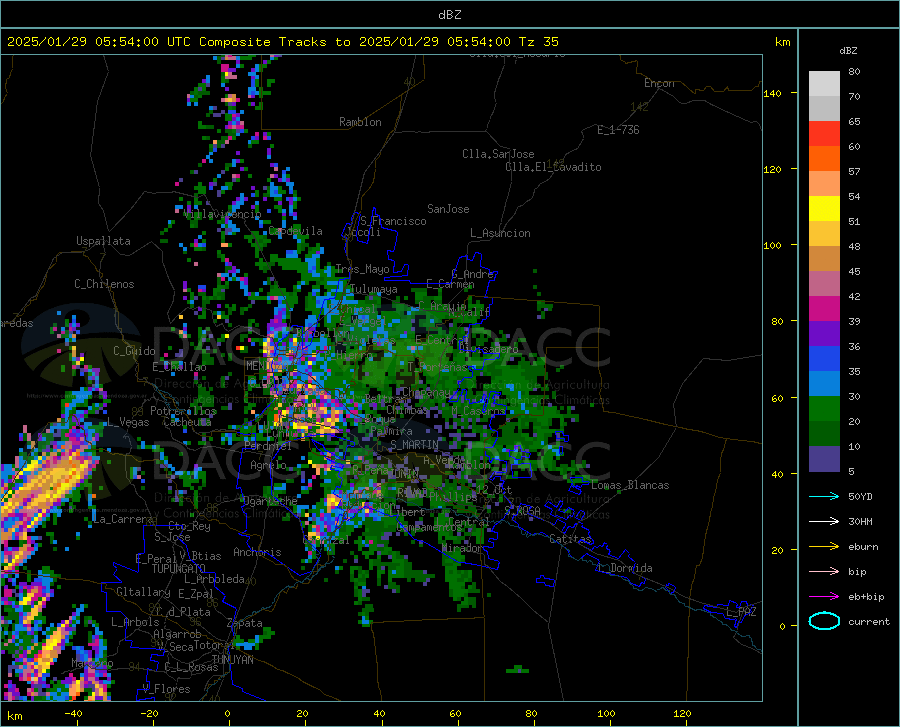The image size is (900, 727).
Task: Click the TUPUNGATO town label
Action: (179, 569)
